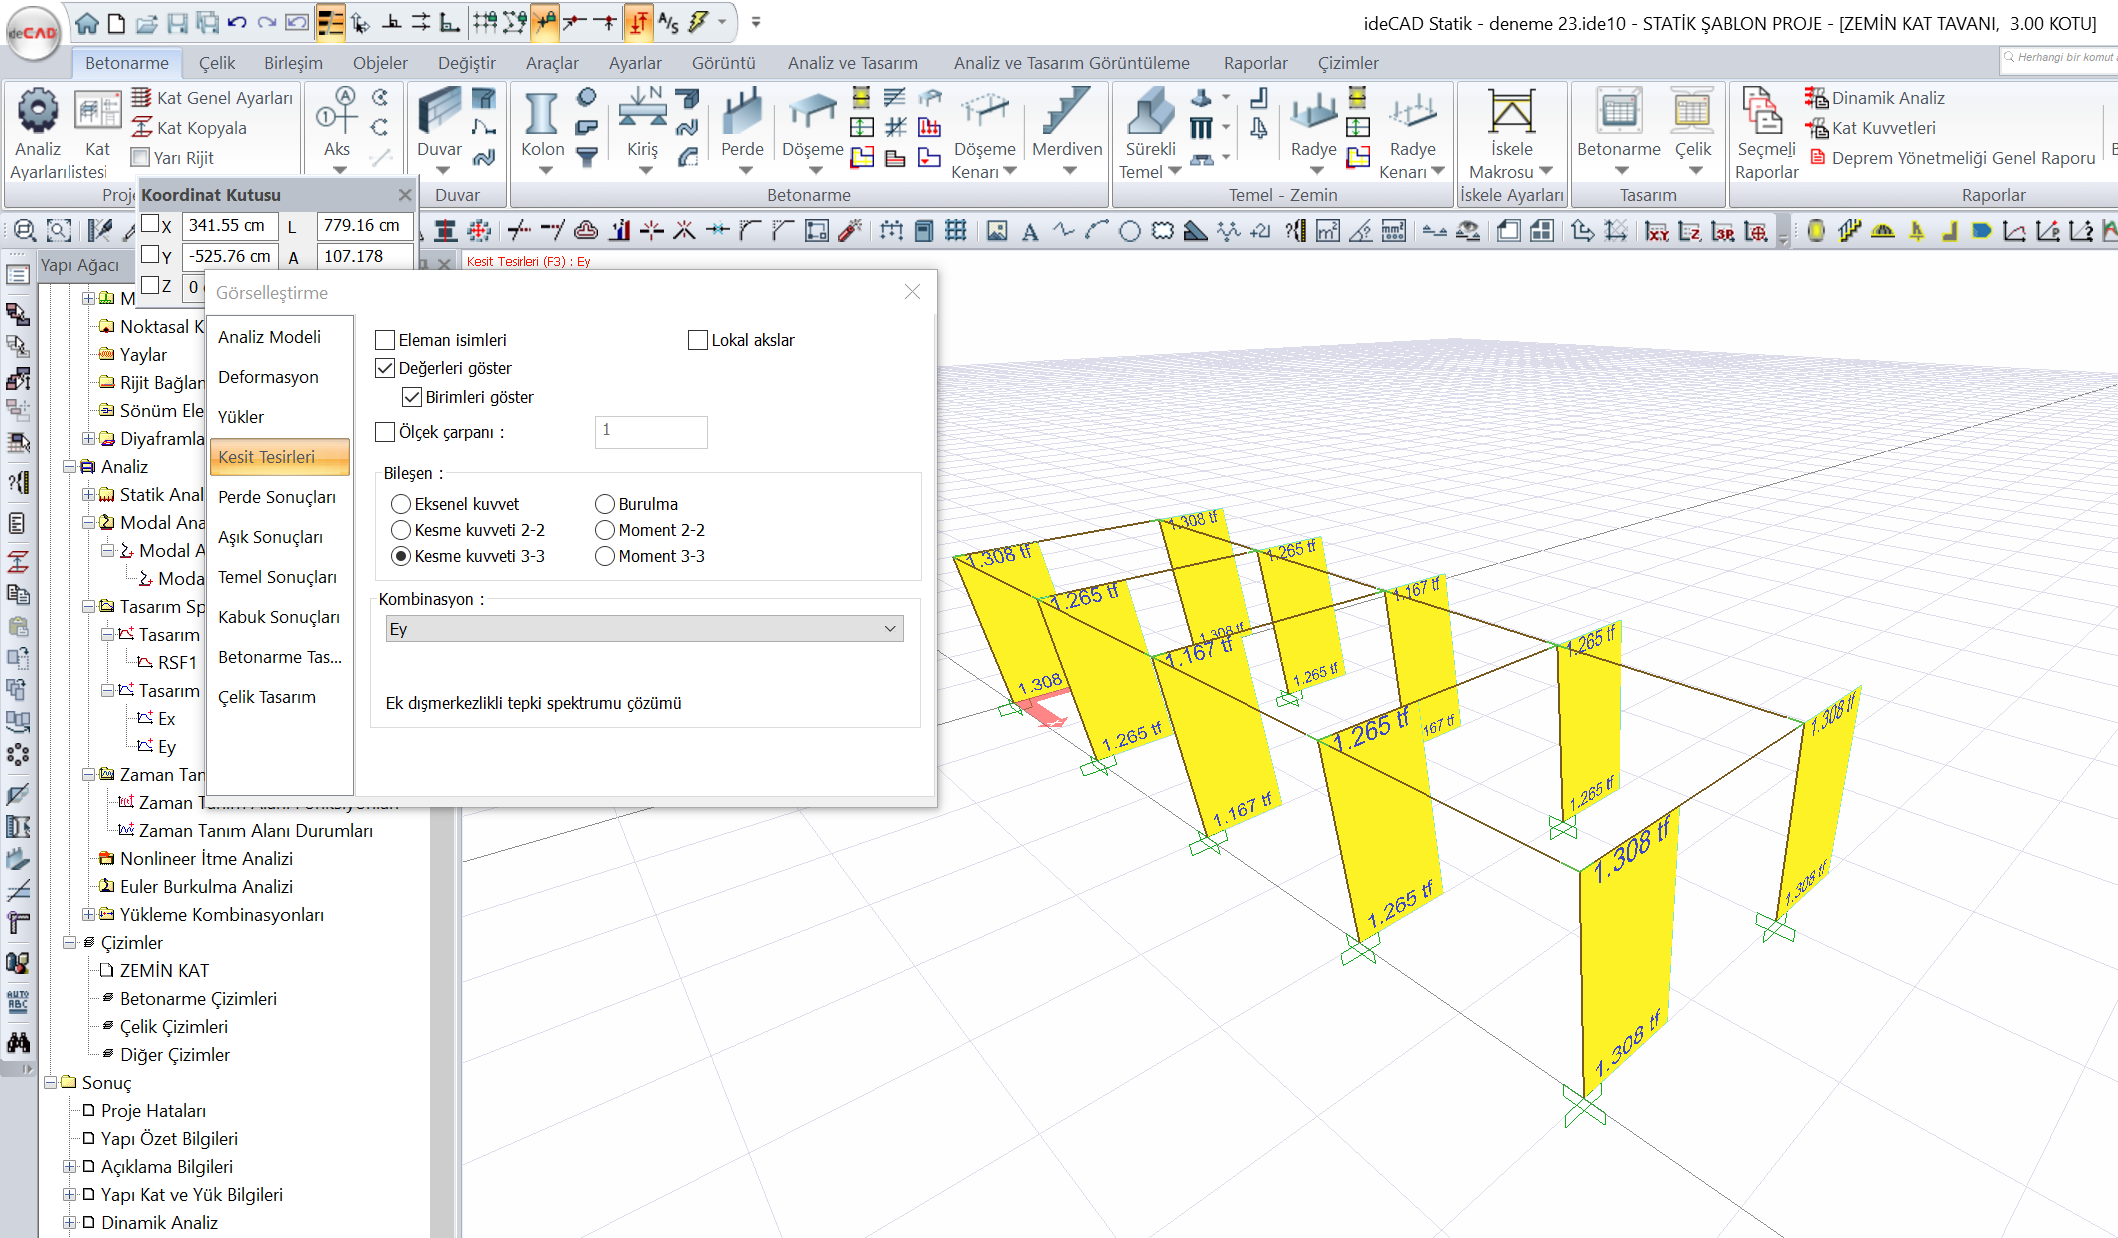This screenshot has height=1238, width=2118.
Task: Click the Ölçek çarpanı value field
Action: click(651, 432)
